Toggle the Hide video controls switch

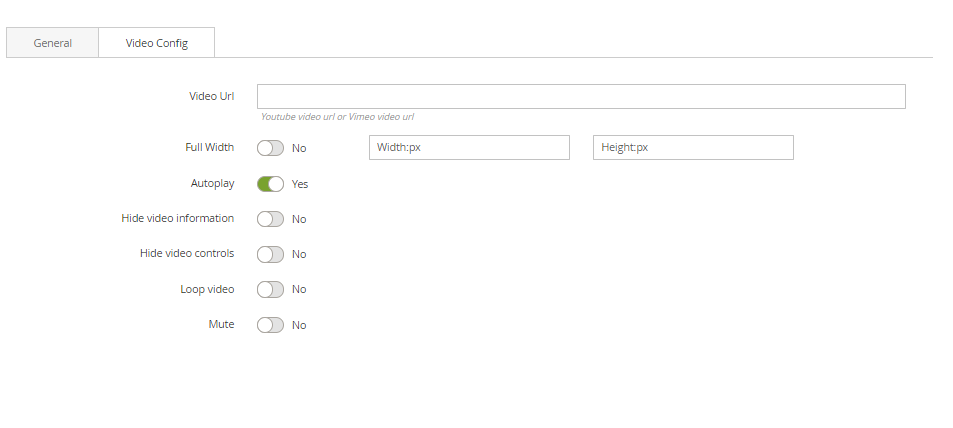point(271,254)
